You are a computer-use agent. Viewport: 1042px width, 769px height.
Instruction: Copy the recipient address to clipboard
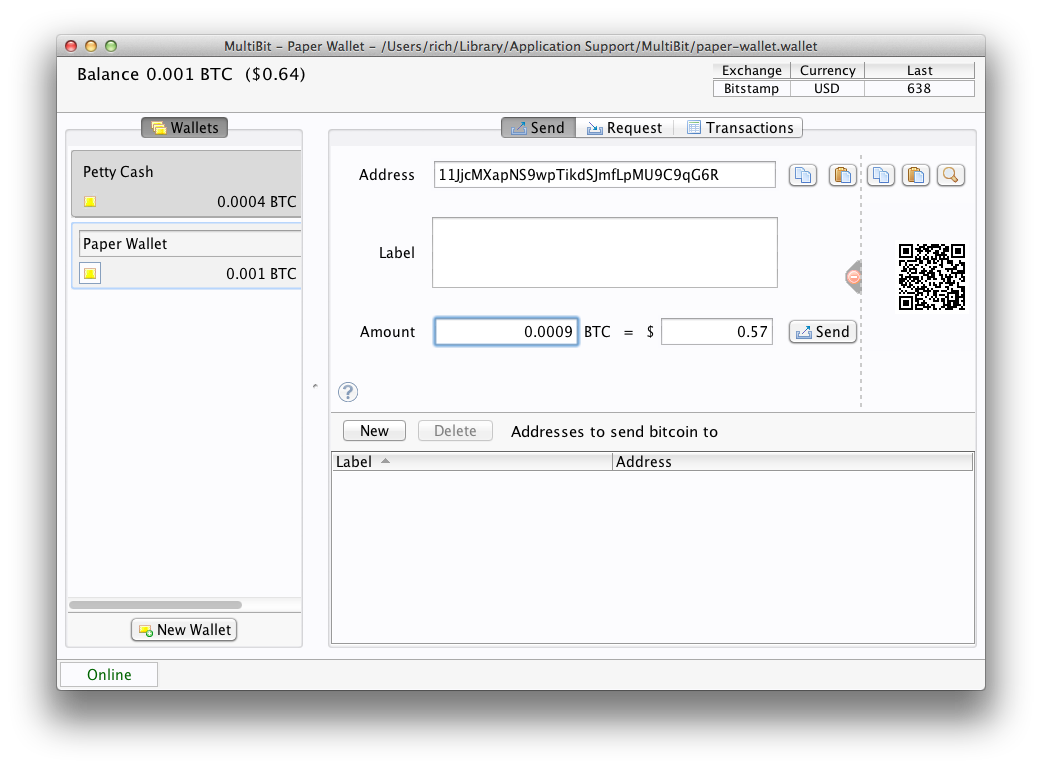[803, 175]
